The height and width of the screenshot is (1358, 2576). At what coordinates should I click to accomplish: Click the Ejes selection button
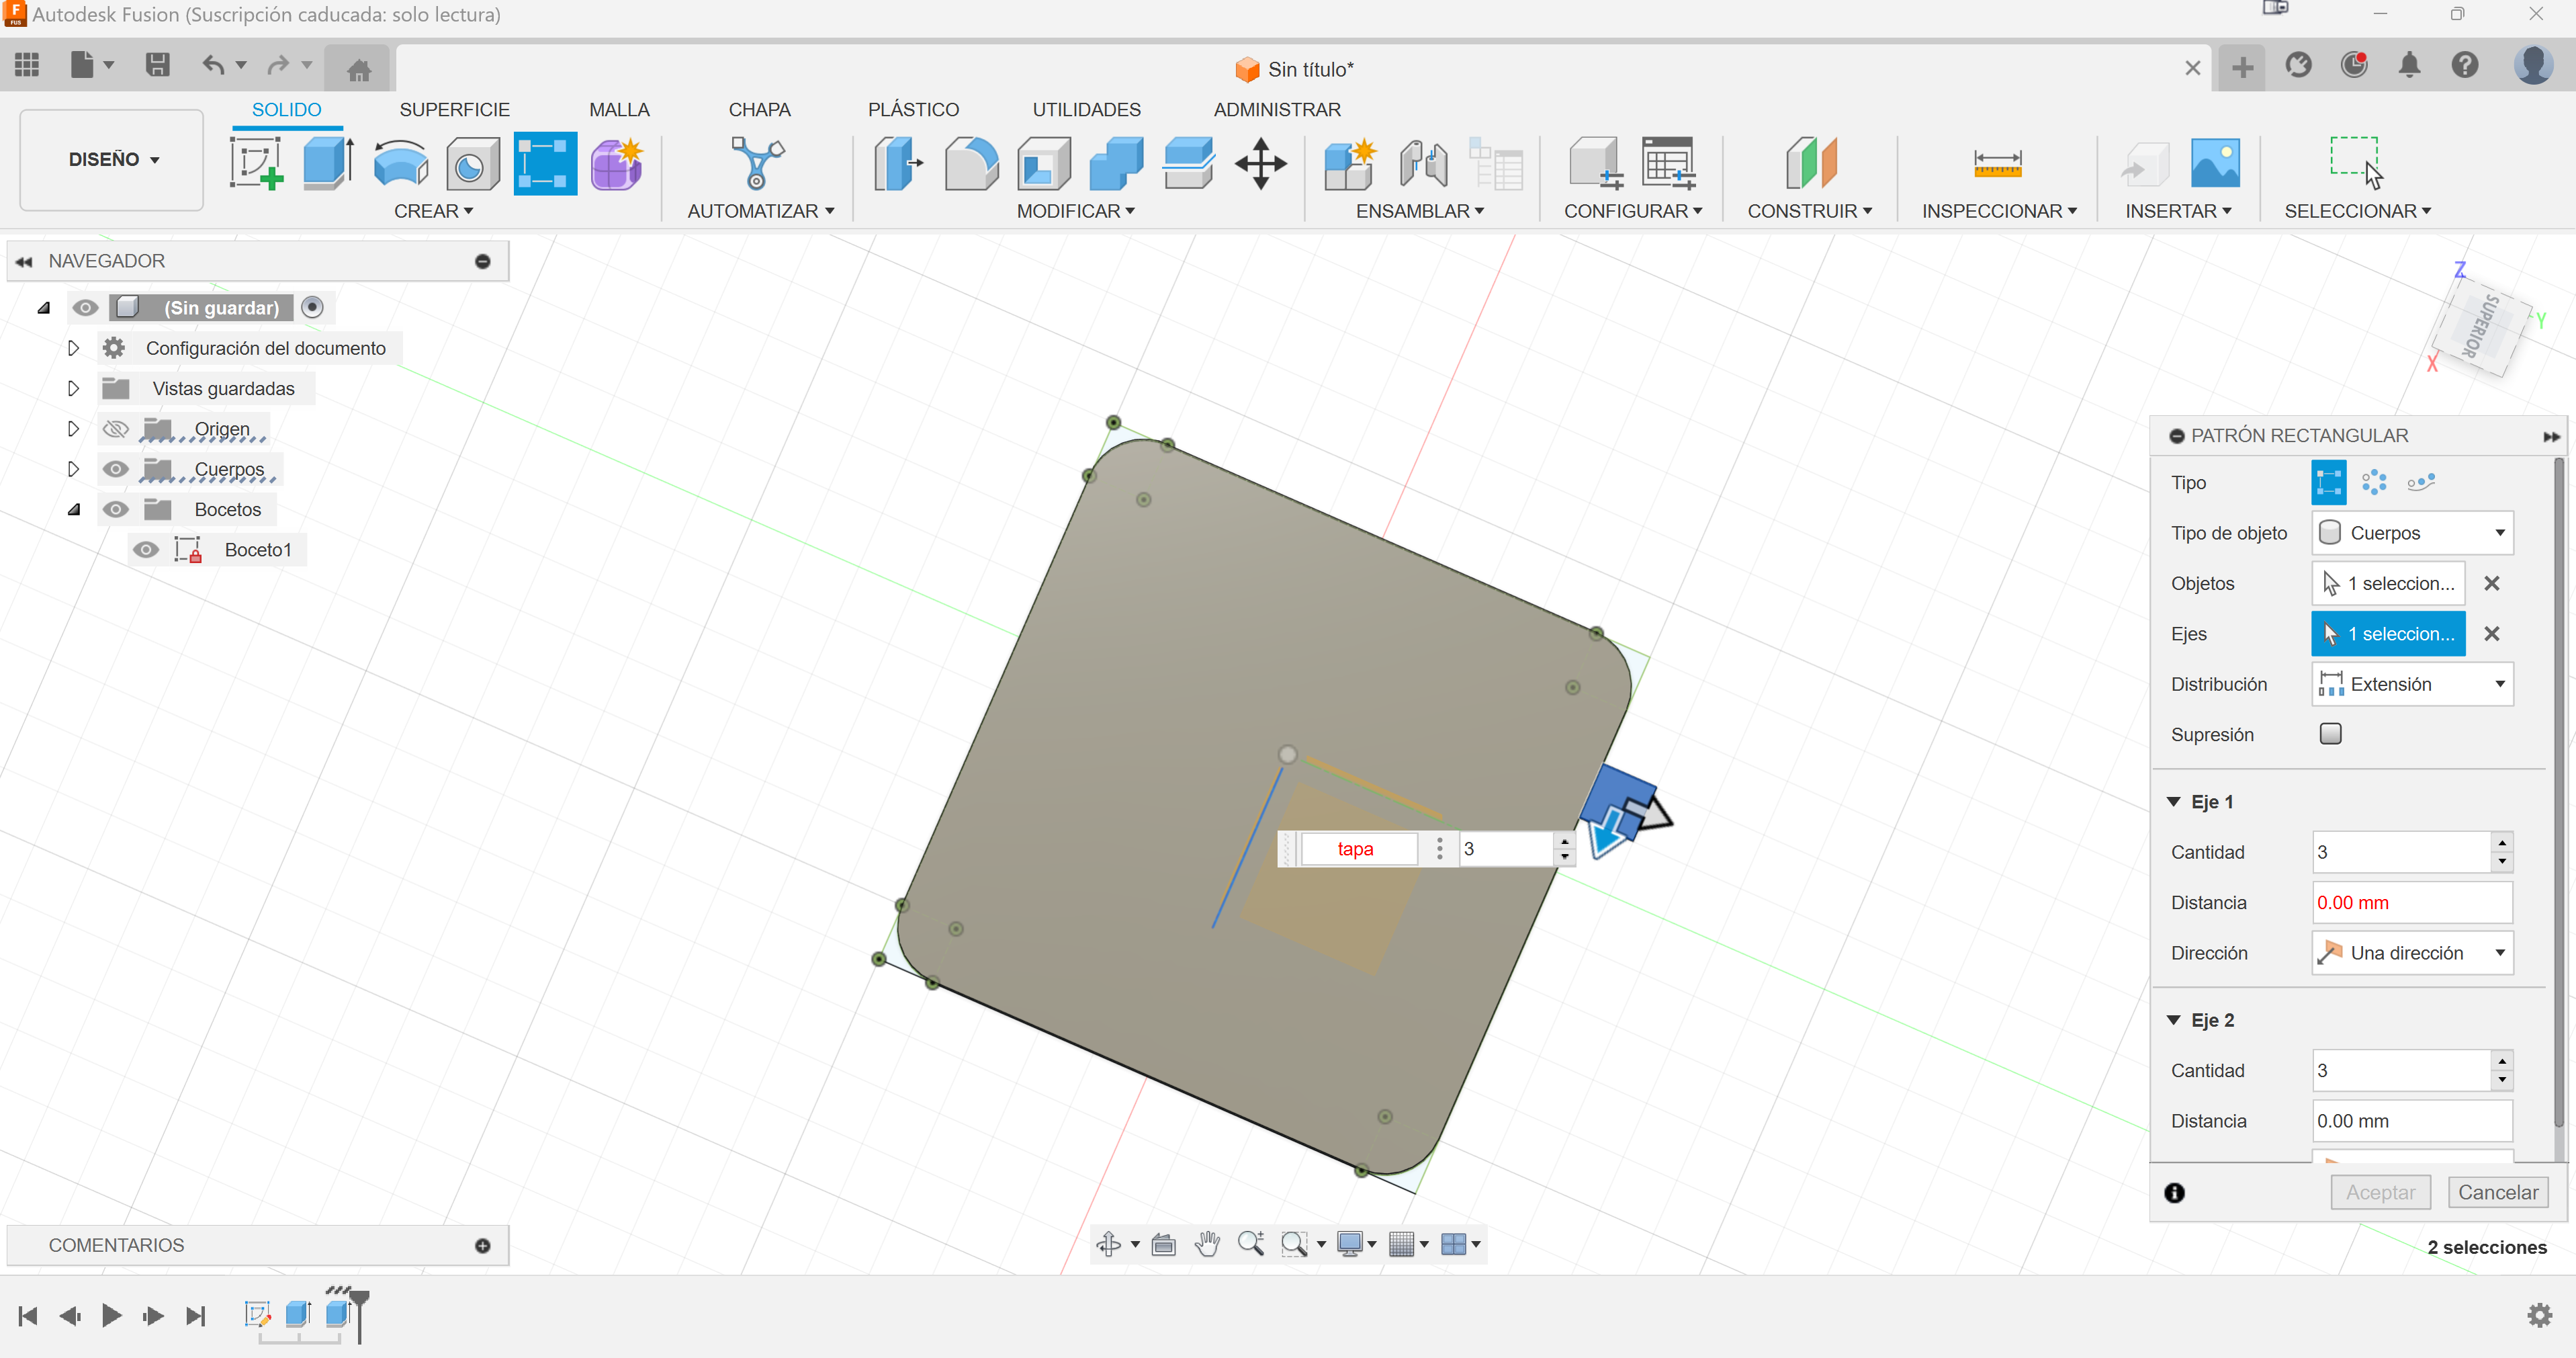click(2388, 634)
